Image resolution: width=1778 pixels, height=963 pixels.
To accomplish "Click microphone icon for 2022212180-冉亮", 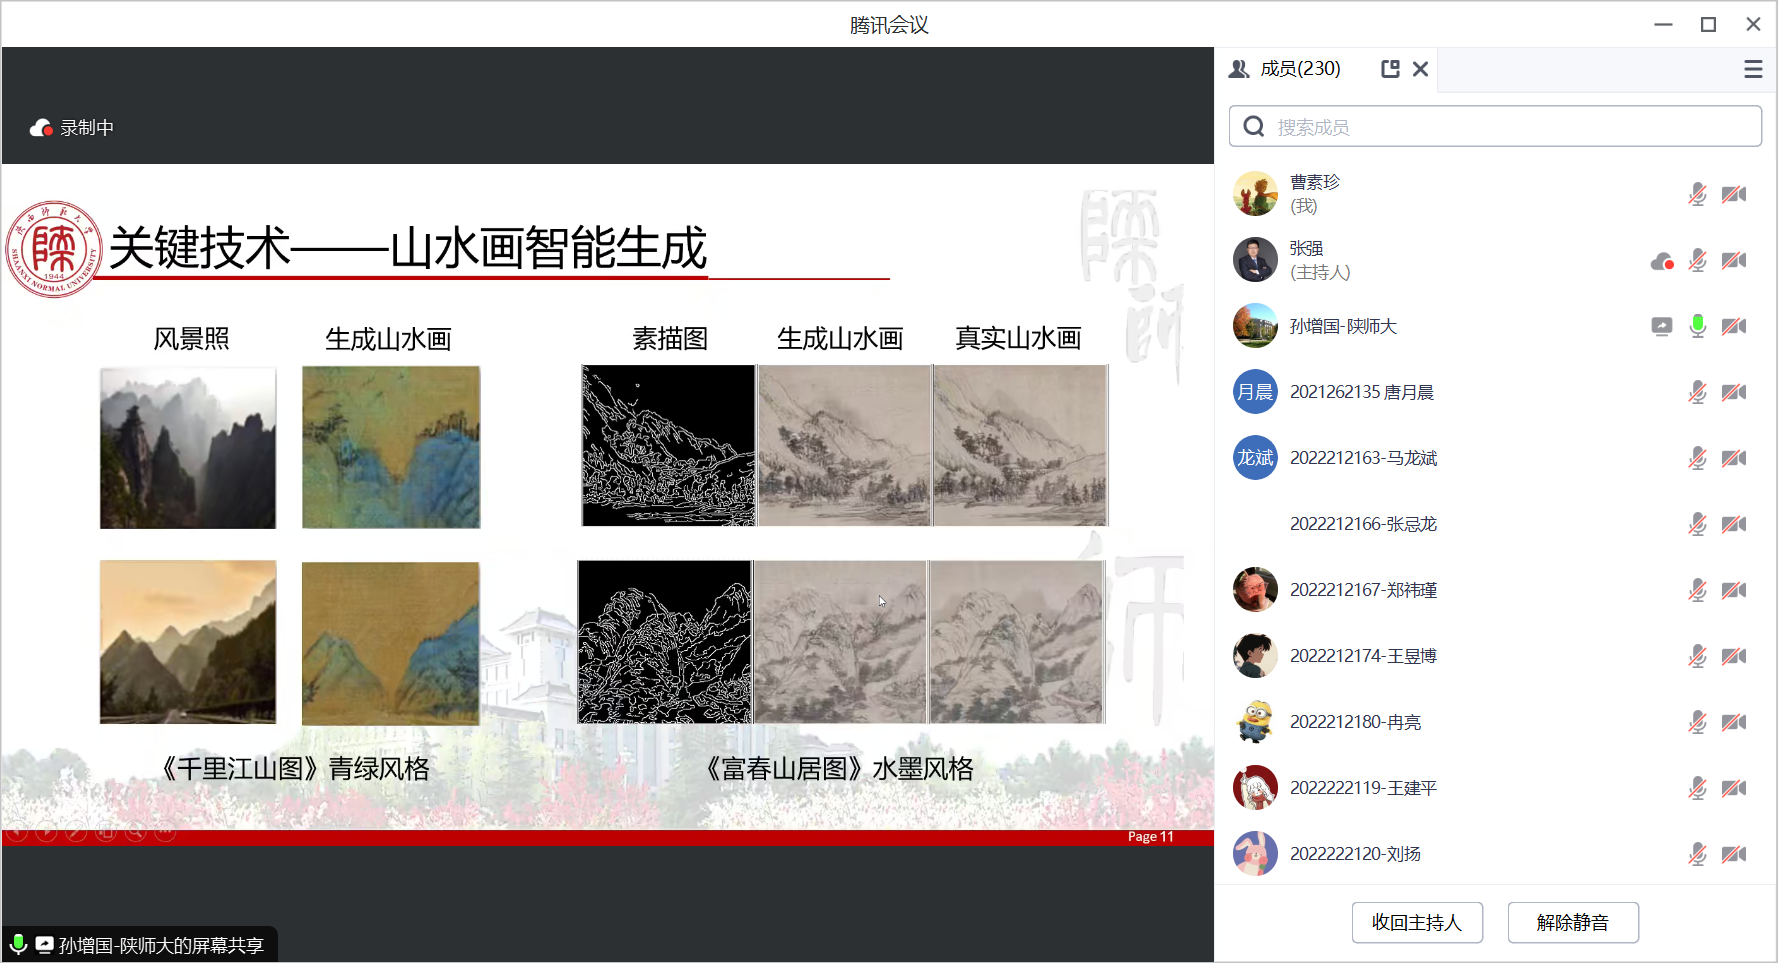I will [x=1697, y=722].
